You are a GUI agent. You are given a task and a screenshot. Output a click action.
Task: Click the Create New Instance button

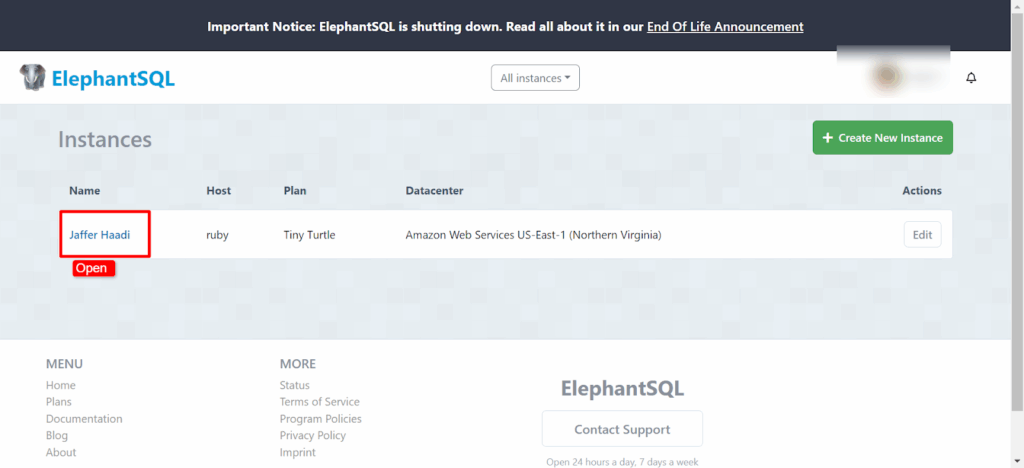click(882, 138)
